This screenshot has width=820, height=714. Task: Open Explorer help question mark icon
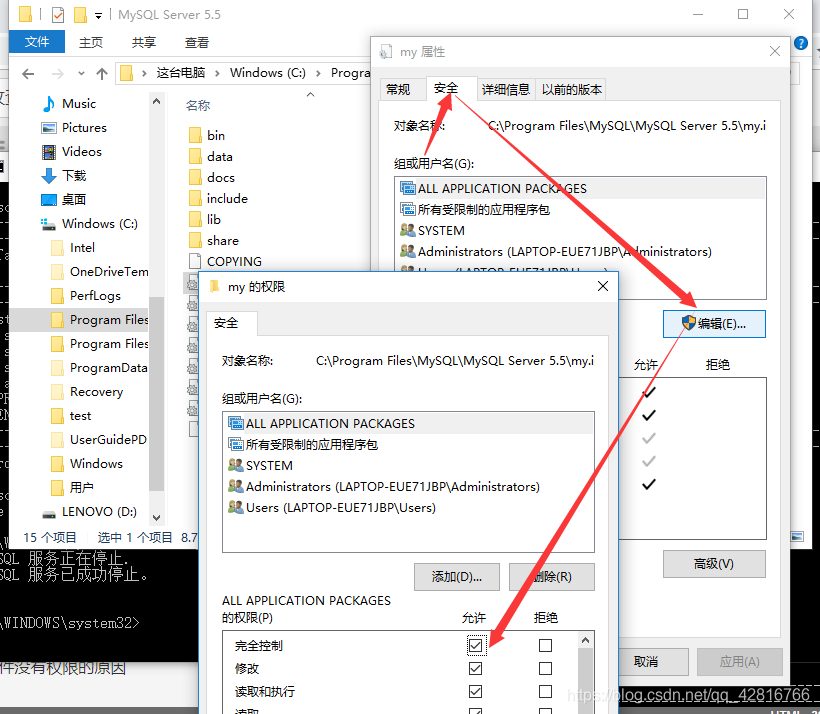pos(801,43)
